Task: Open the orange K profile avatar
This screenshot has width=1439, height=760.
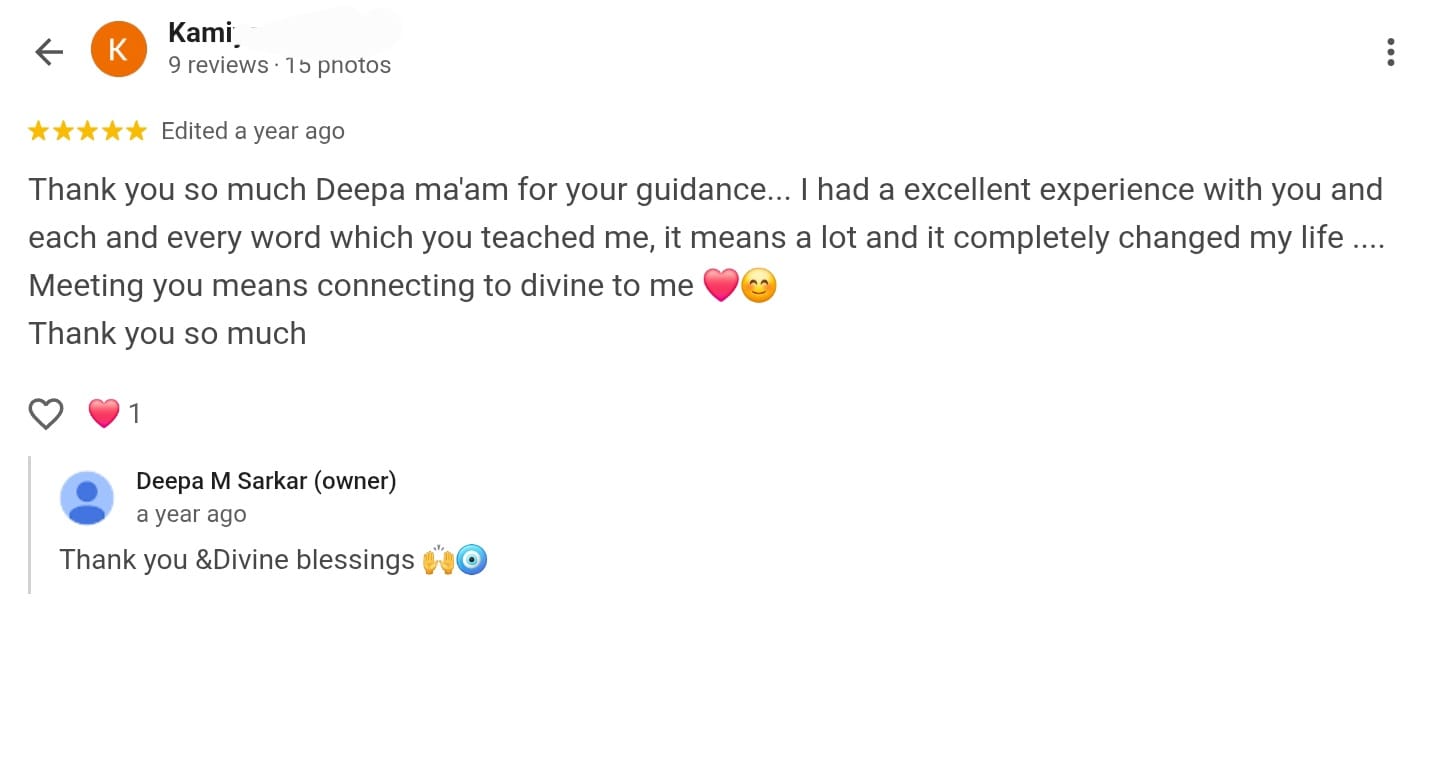Action: coord(118,49)
